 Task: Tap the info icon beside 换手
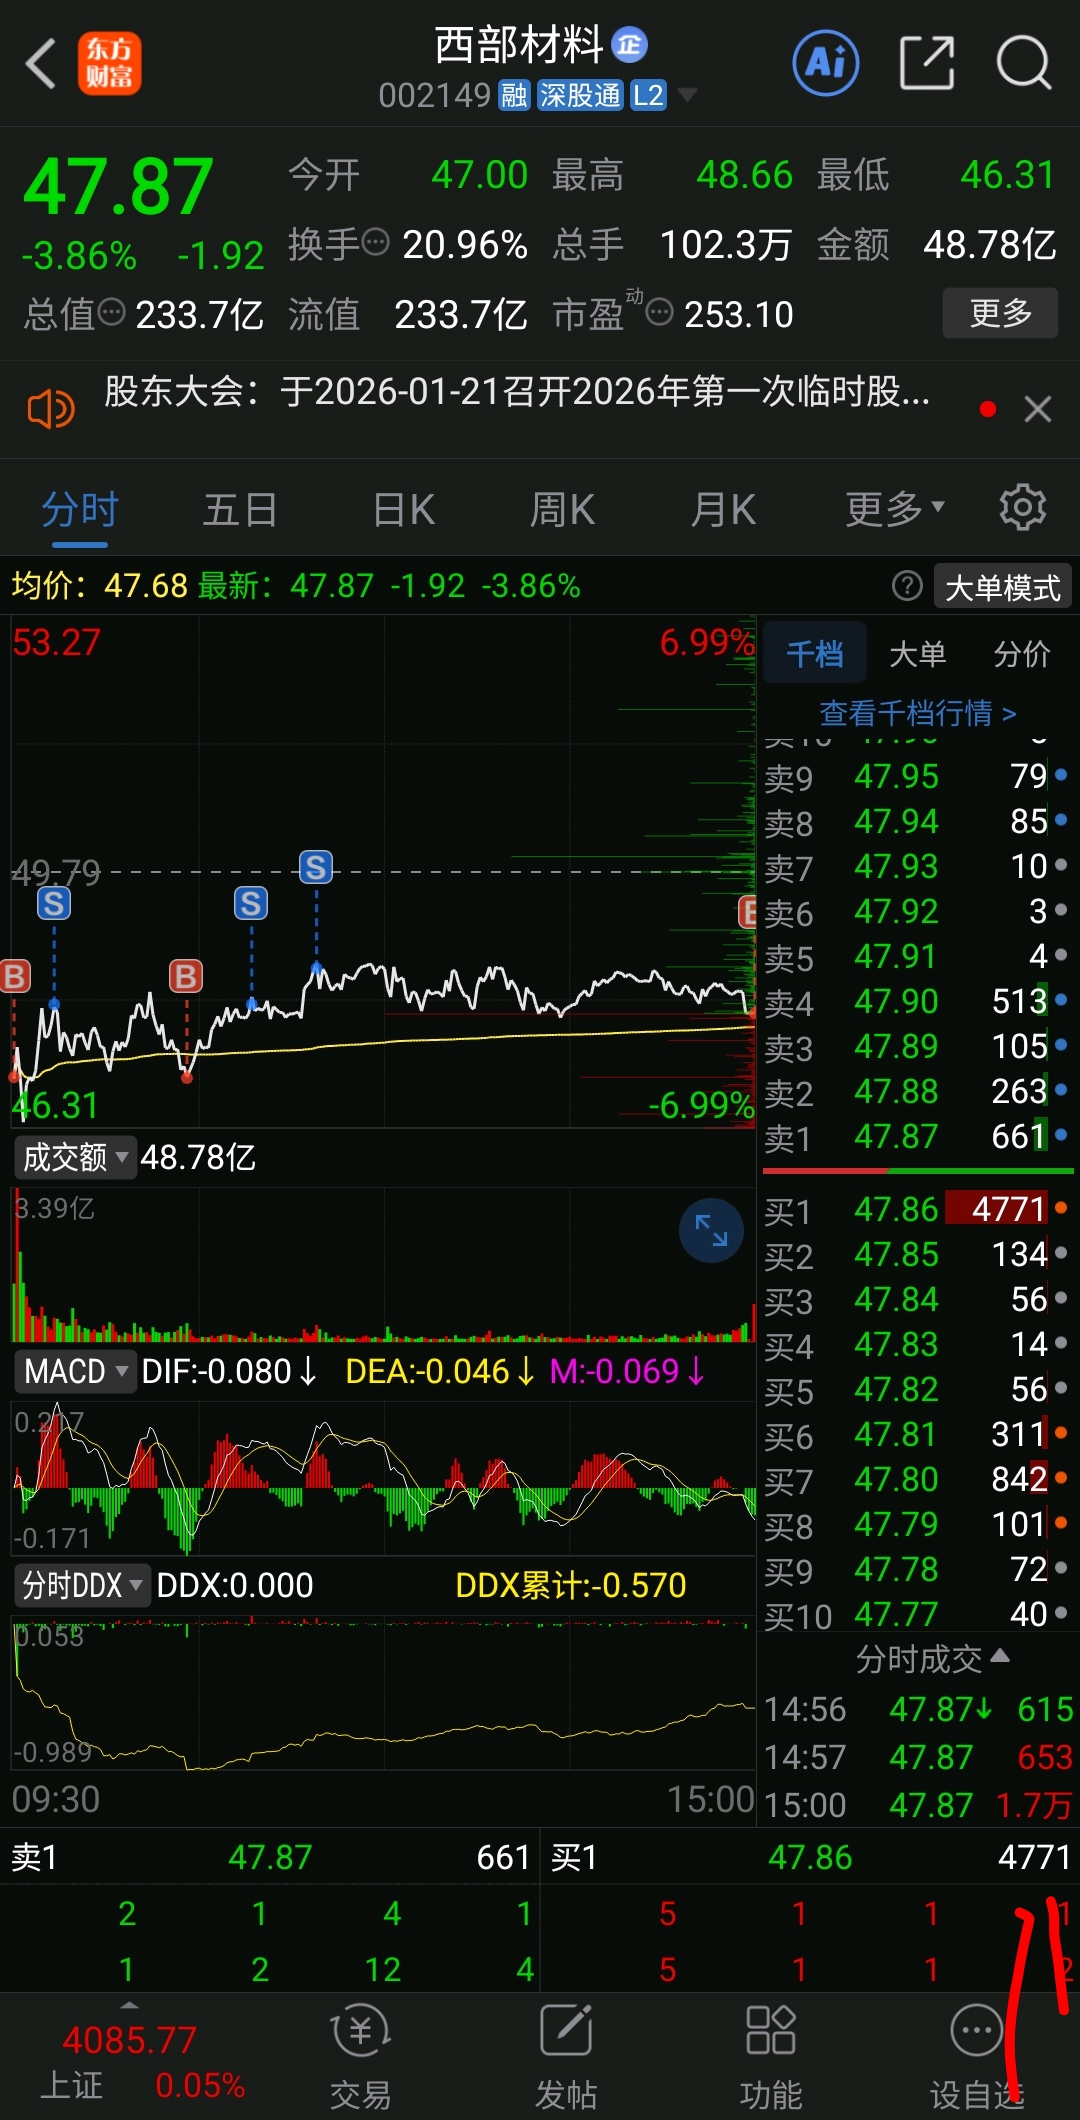point(375,242)
